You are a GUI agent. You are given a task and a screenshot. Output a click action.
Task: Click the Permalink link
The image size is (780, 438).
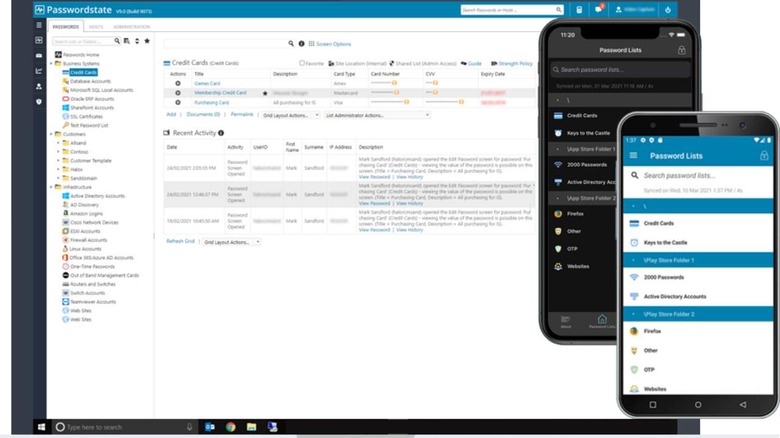pos(242,114)
